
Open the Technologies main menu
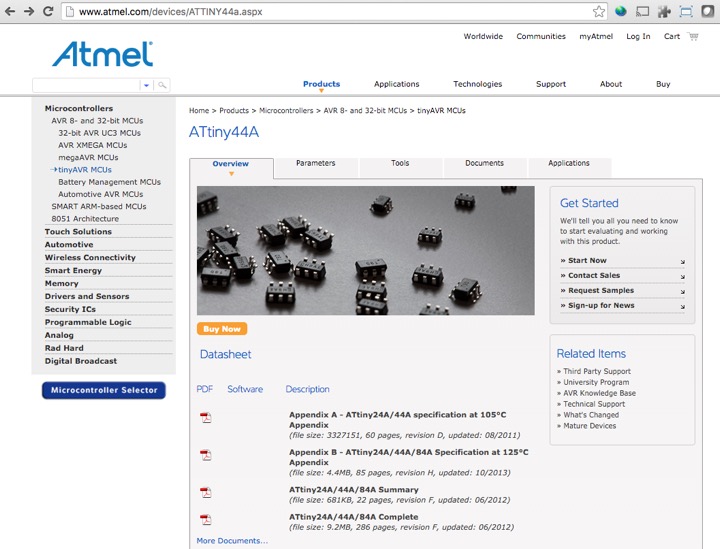pyautogui.click(x=478, y=84)
